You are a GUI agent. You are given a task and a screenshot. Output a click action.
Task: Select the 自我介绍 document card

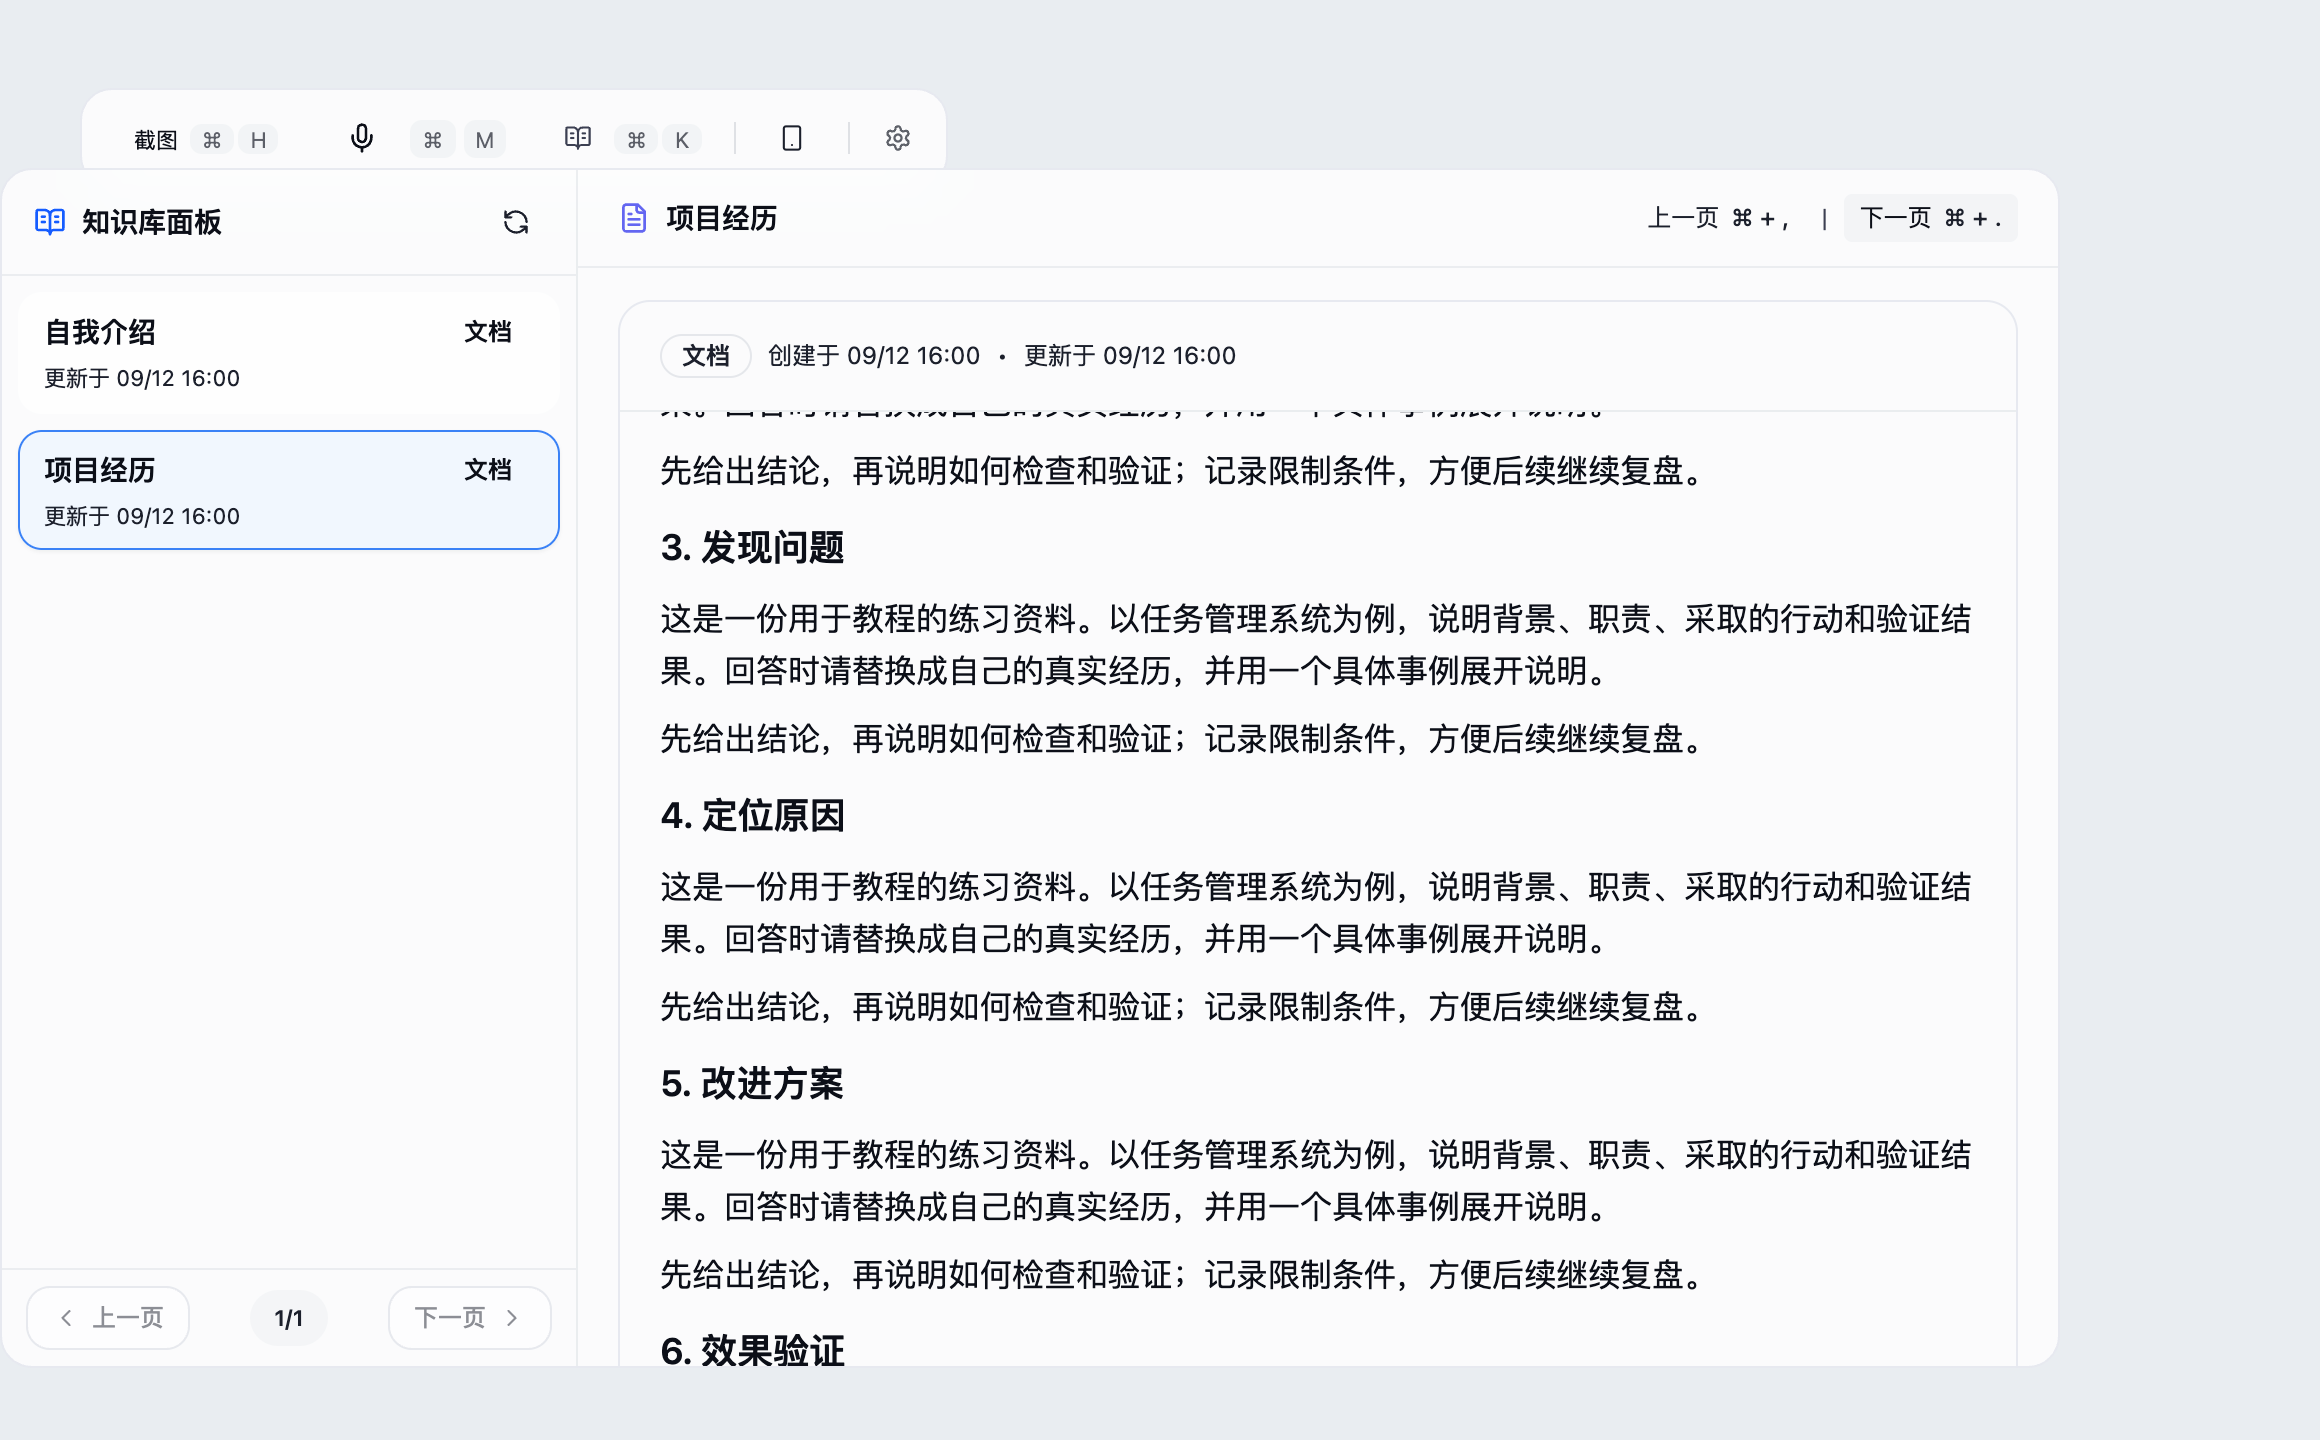click(289, 353)
